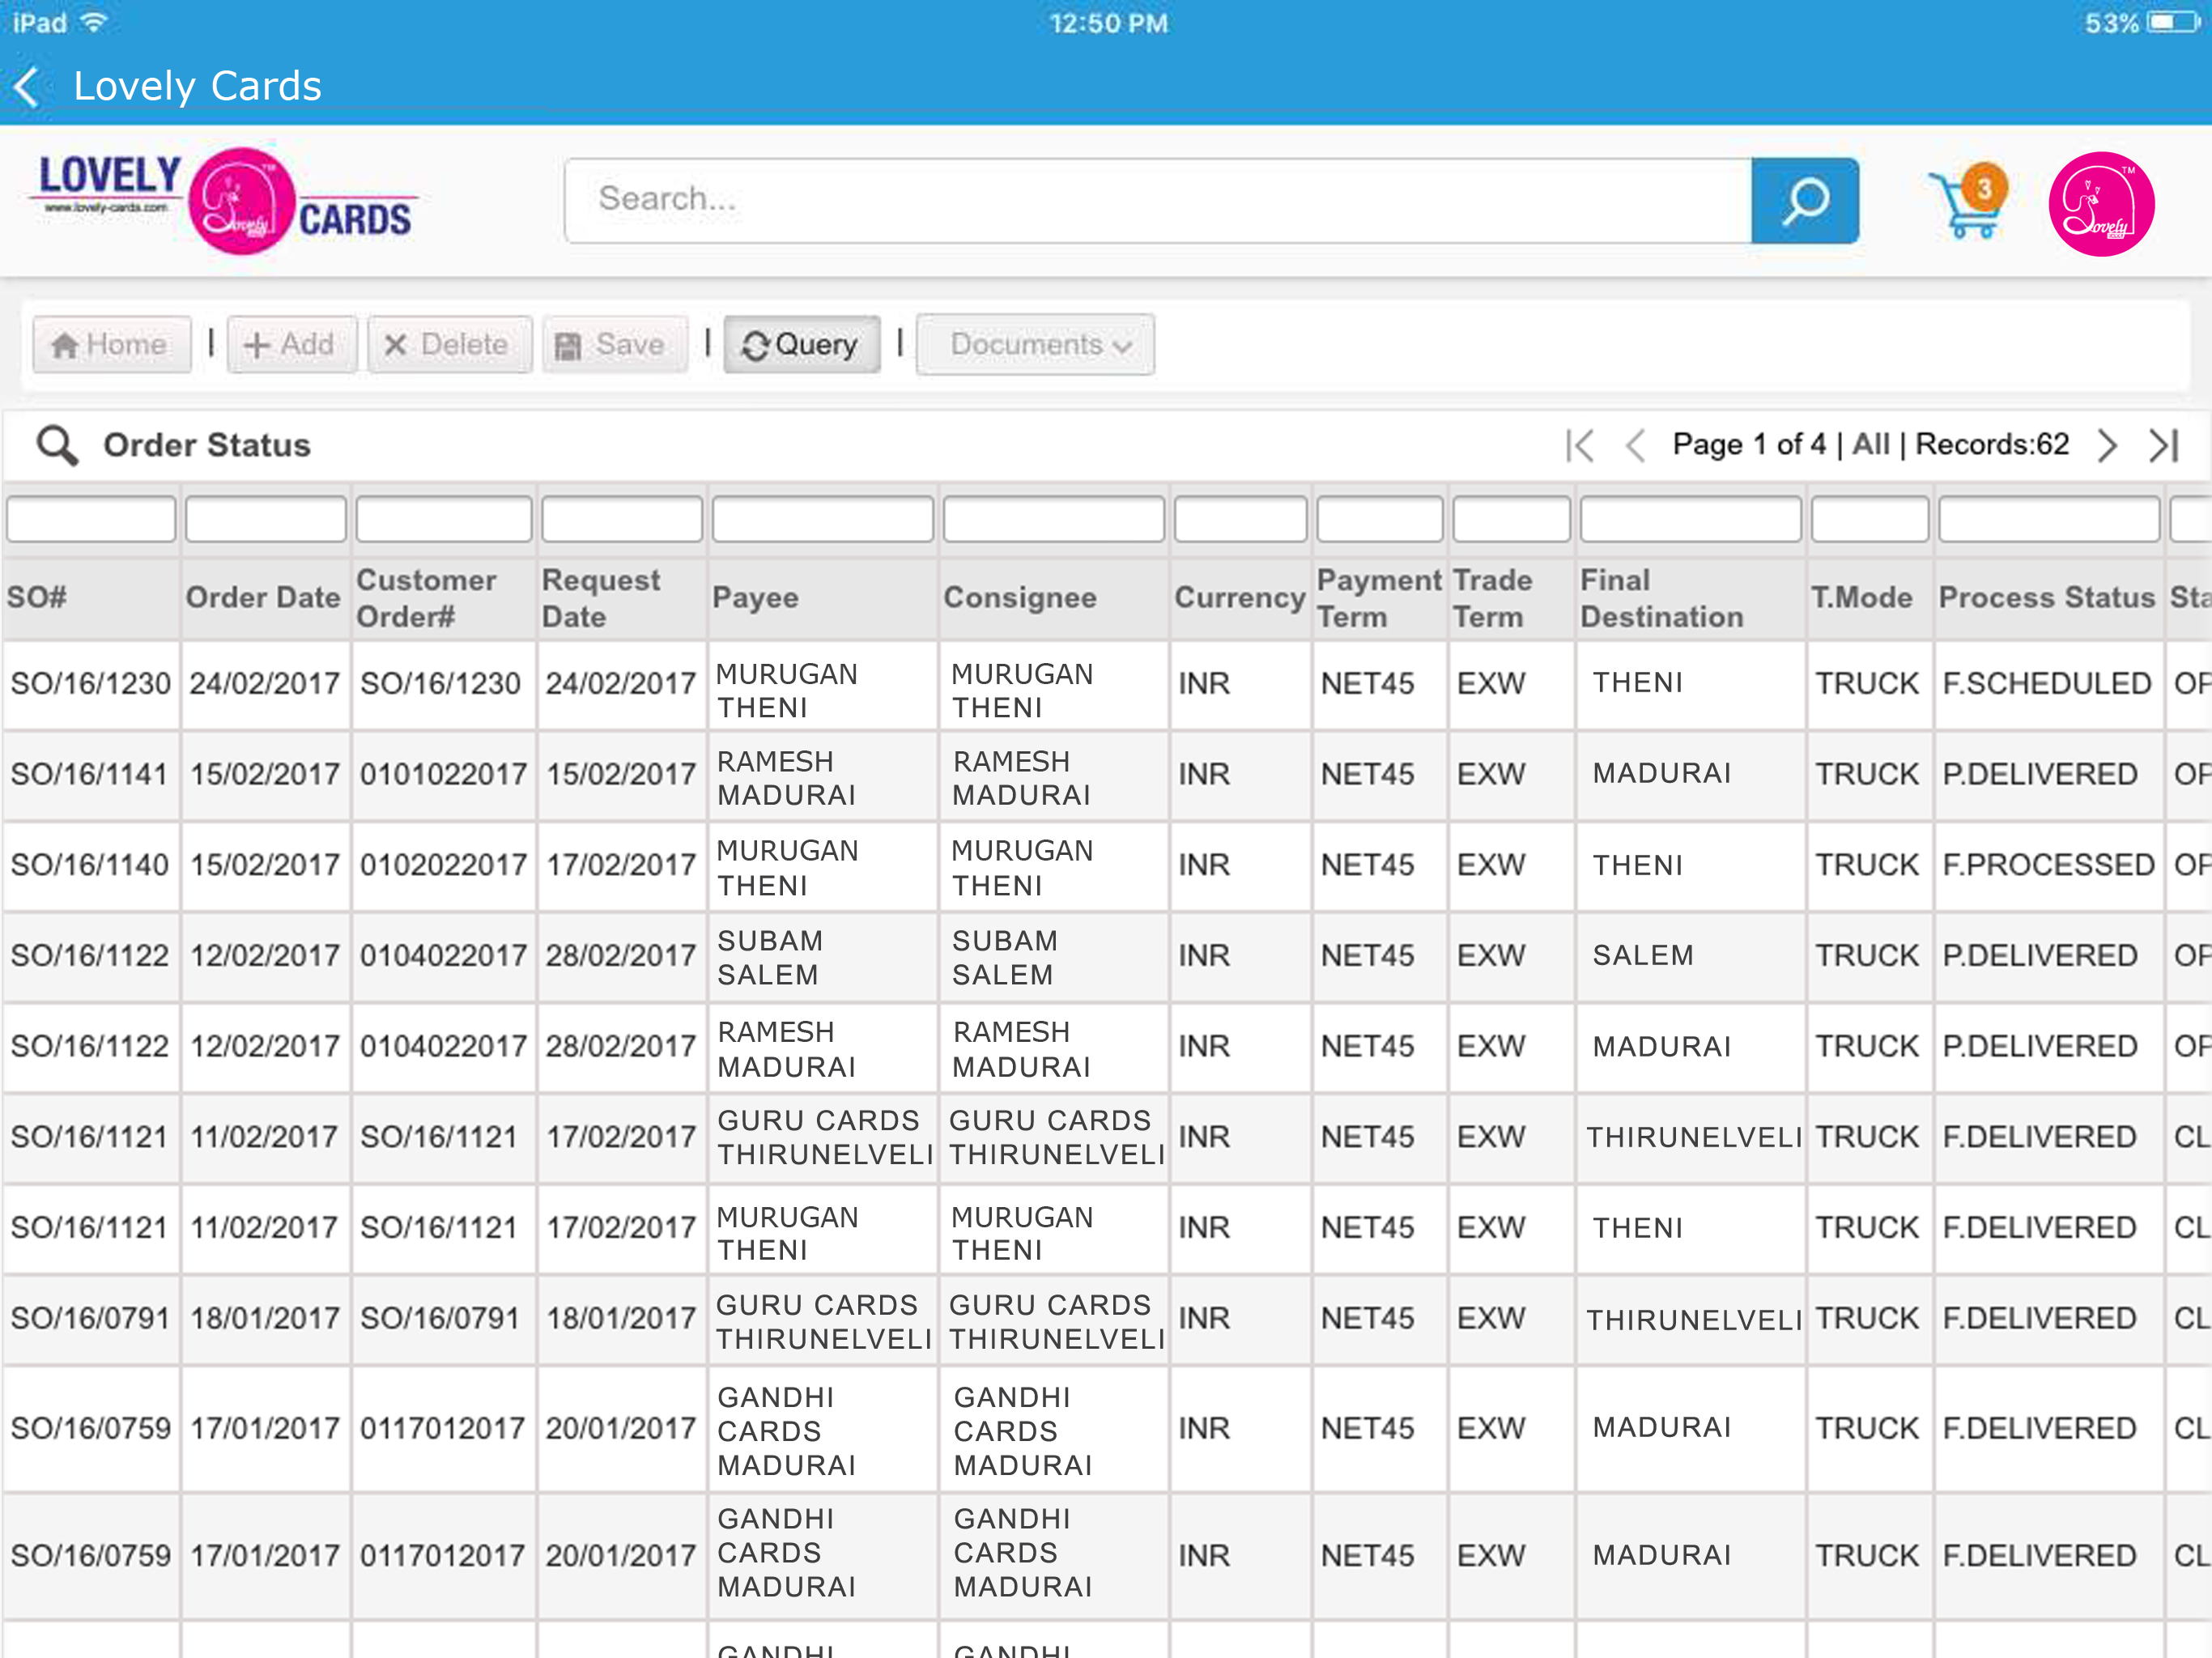This screenshot has height=1658, width=2212.
Task: Select order SO/16/1230 cell
Action: click(x=91, y=684)
